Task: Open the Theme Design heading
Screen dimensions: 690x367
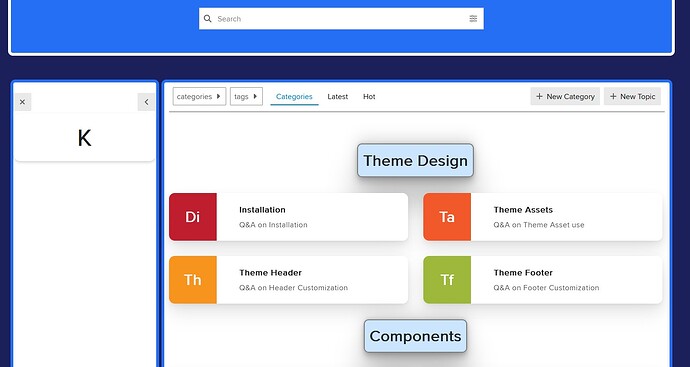Action: tap(415, 161)
